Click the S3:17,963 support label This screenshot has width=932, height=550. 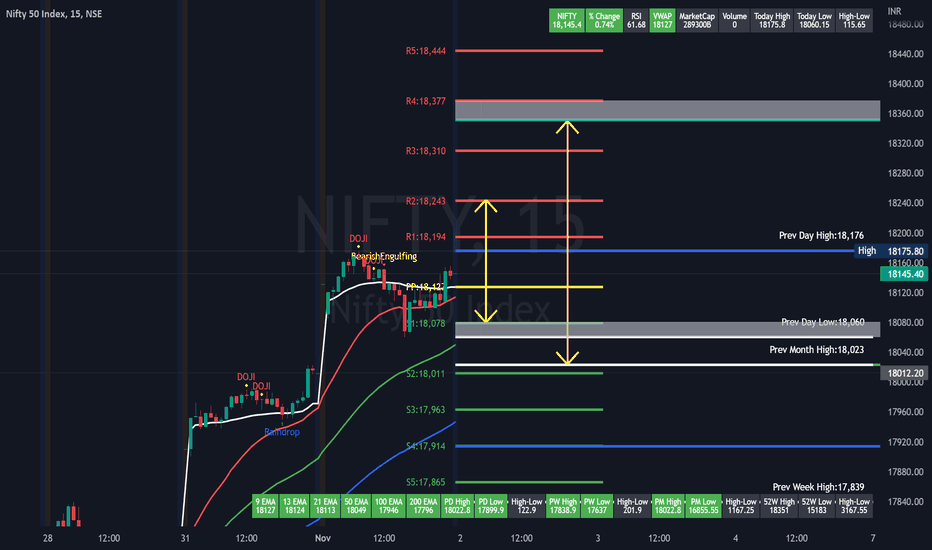coord(426,410)
